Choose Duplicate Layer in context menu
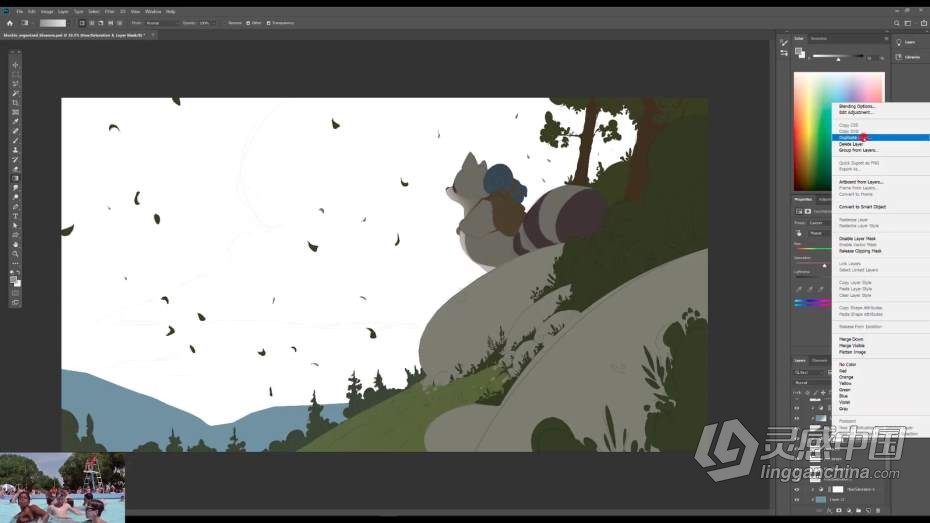Image resolution: width=930 pixels, height=523 pixels. [881, 138]
